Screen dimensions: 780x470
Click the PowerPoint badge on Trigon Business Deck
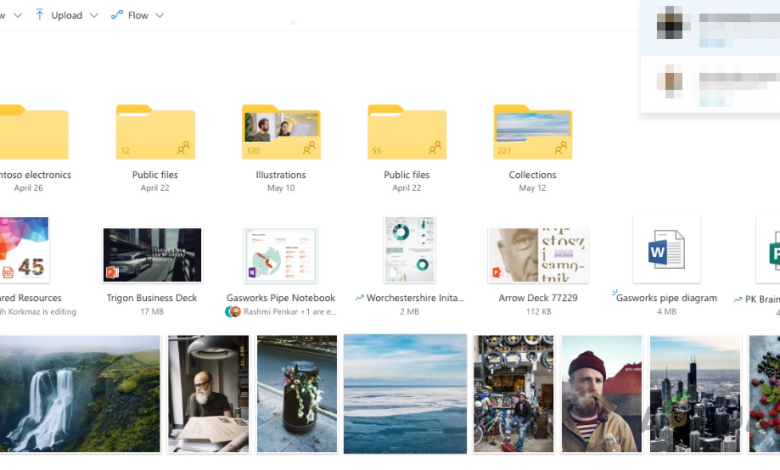112,273
